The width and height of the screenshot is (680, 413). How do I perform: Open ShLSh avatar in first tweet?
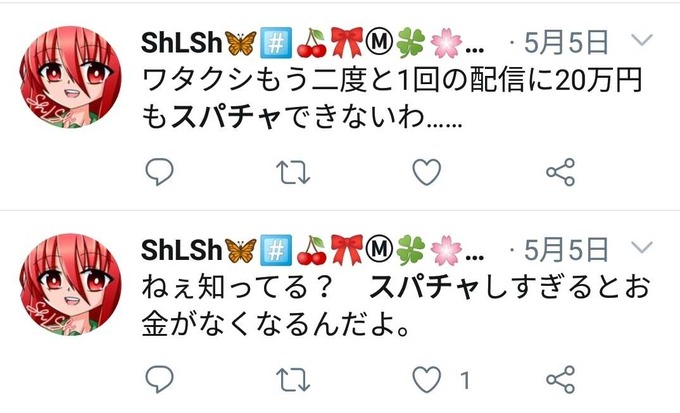click(x=71, y=77)
